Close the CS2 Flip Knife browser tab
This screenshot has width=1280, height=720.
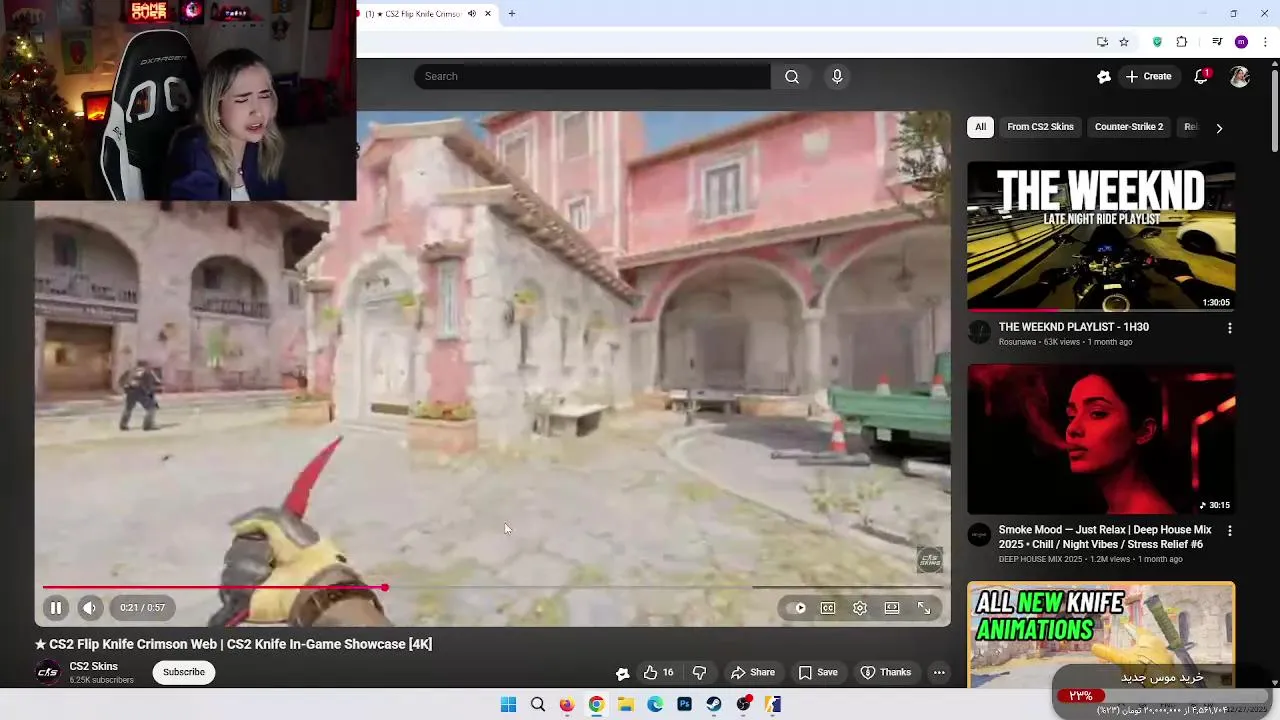pyautogui.click(x=488, y=14)
